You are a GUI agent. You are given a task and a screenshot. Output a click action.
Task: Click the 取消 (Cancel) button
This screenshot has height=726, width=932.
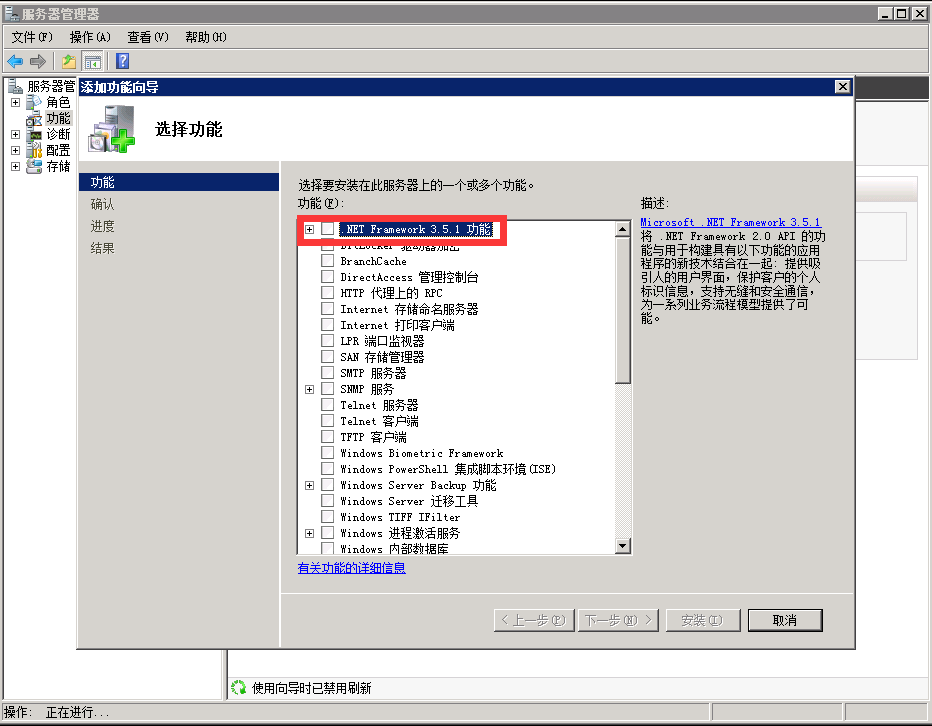click(784, 620)
